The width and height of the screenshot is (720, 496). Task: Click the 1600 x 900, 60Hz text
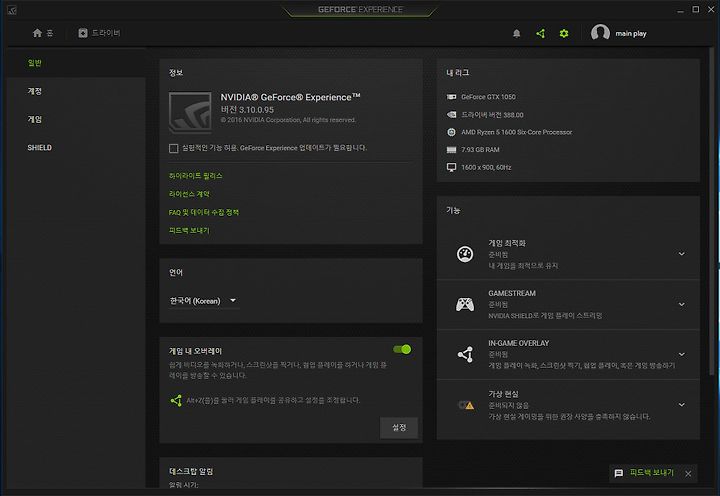[486, 168]
